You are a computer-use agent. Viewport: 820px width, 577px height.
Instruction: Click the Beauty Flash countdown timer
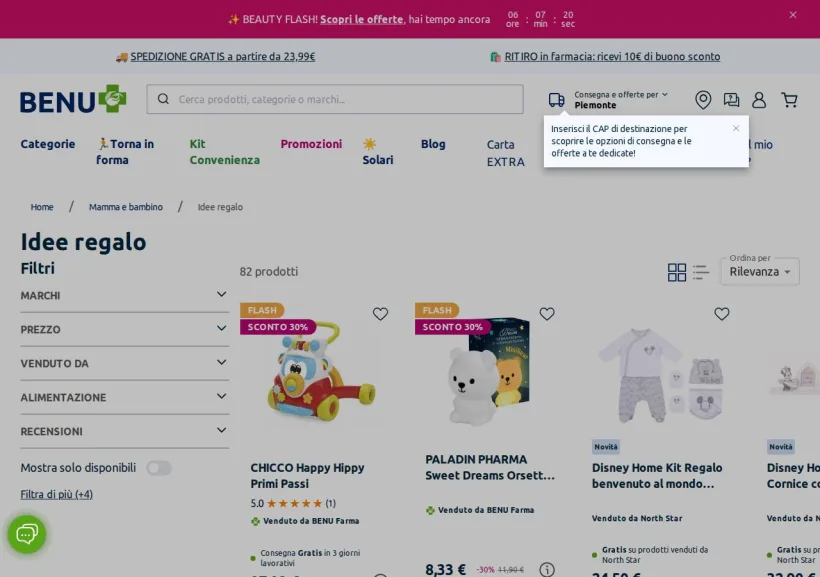pyautogui.click(x=540, y=19)
